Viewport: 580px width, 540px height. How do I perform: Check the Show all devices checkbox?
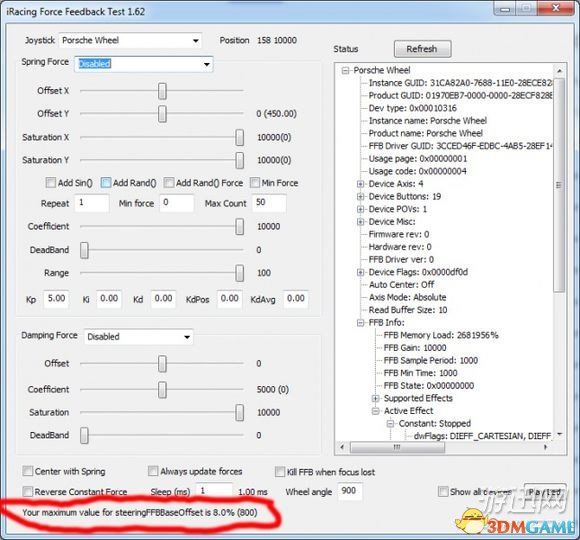tap(443, 492)
